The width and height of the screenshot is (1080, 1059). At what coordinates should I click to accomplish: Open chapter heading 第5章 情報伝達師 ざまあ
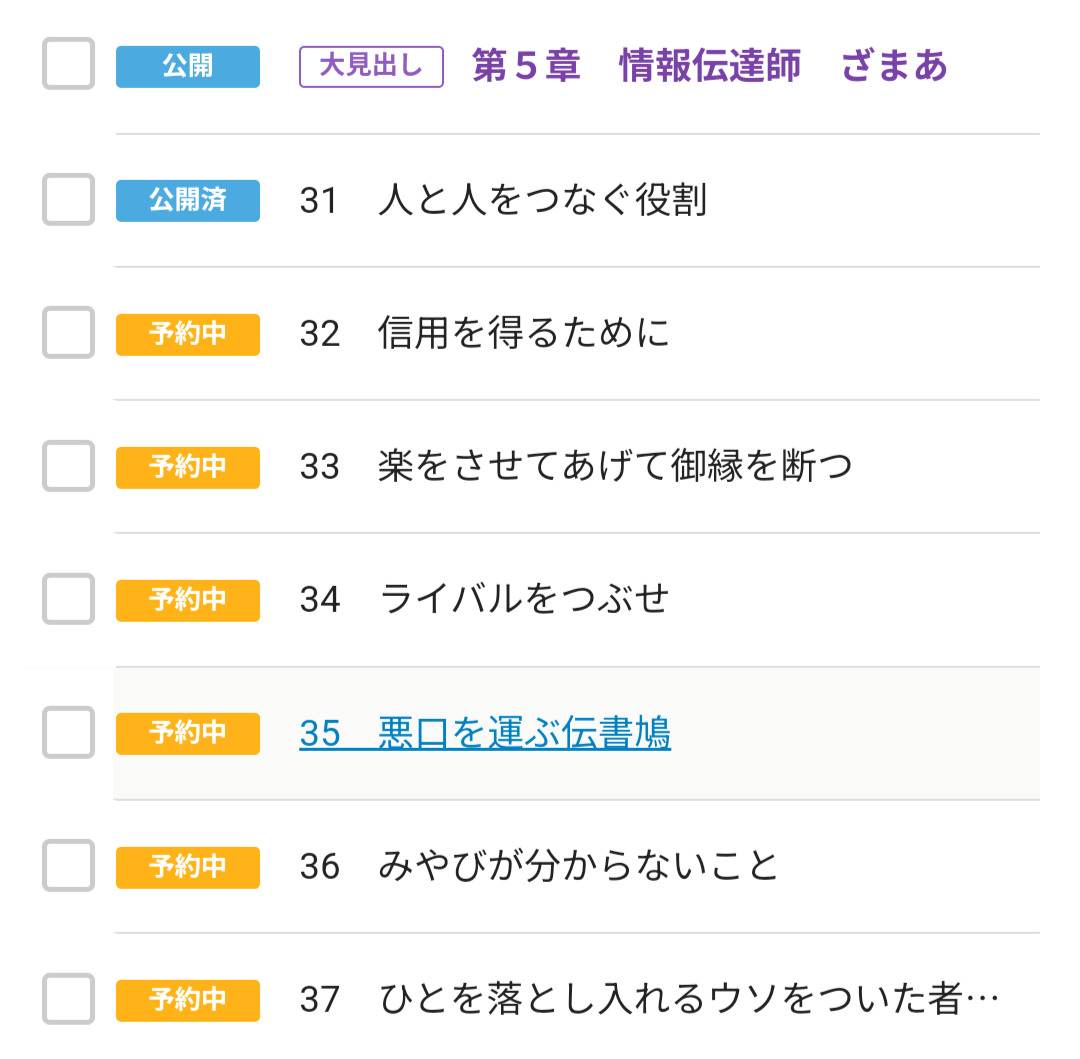[709, 66]
